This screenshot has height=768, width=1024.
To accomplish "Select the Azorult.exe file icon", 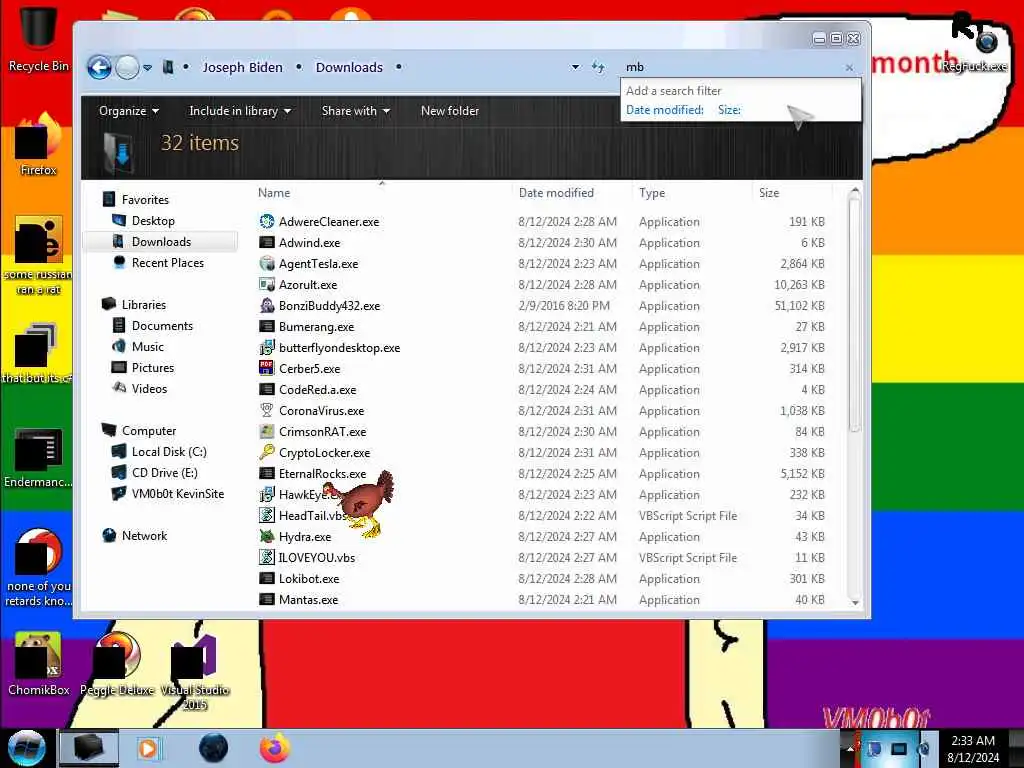I will click(x=266, y=285).
